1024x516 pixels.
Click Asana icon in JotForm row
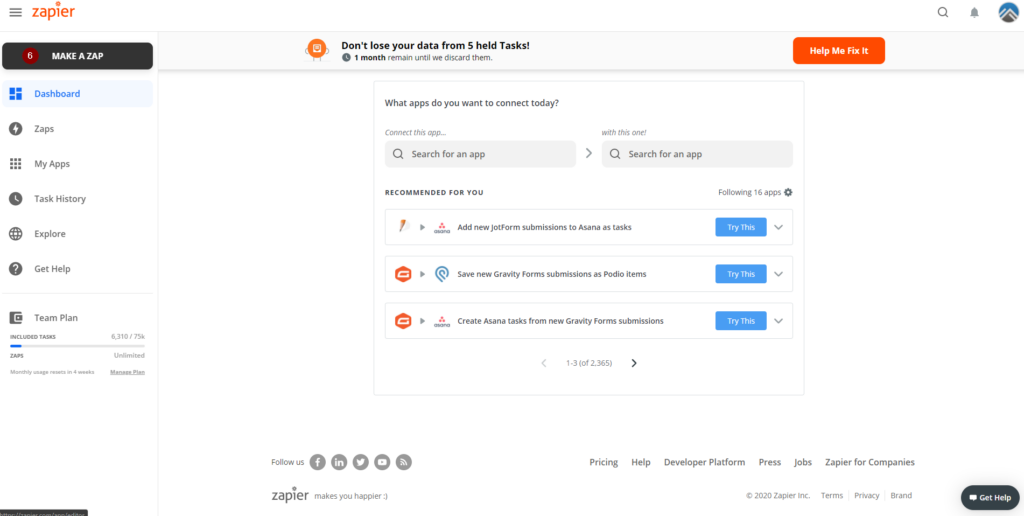click(442, 227)
